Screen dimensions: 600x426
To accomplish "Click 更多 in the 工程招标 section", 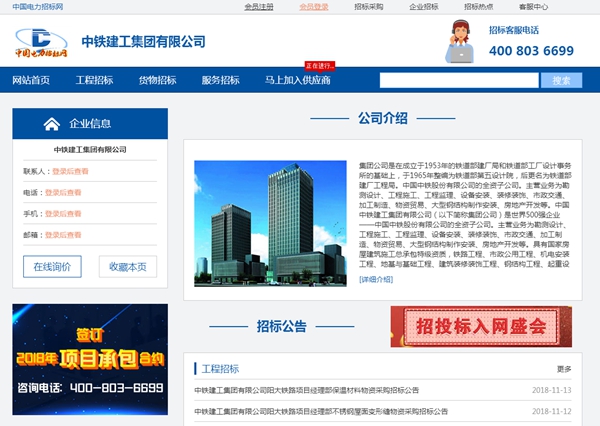I will (564, 369).
